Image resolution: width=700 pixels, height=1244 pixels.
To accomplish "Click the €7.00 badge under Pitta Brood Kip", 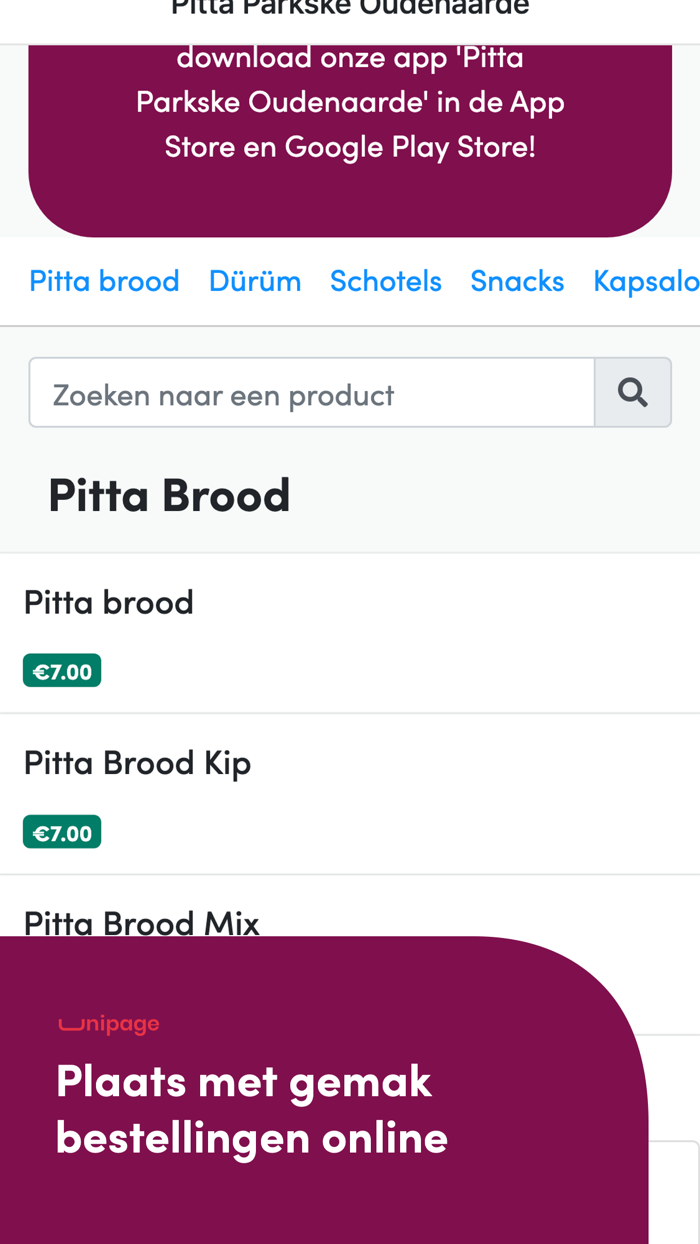I will coord(62,831).
